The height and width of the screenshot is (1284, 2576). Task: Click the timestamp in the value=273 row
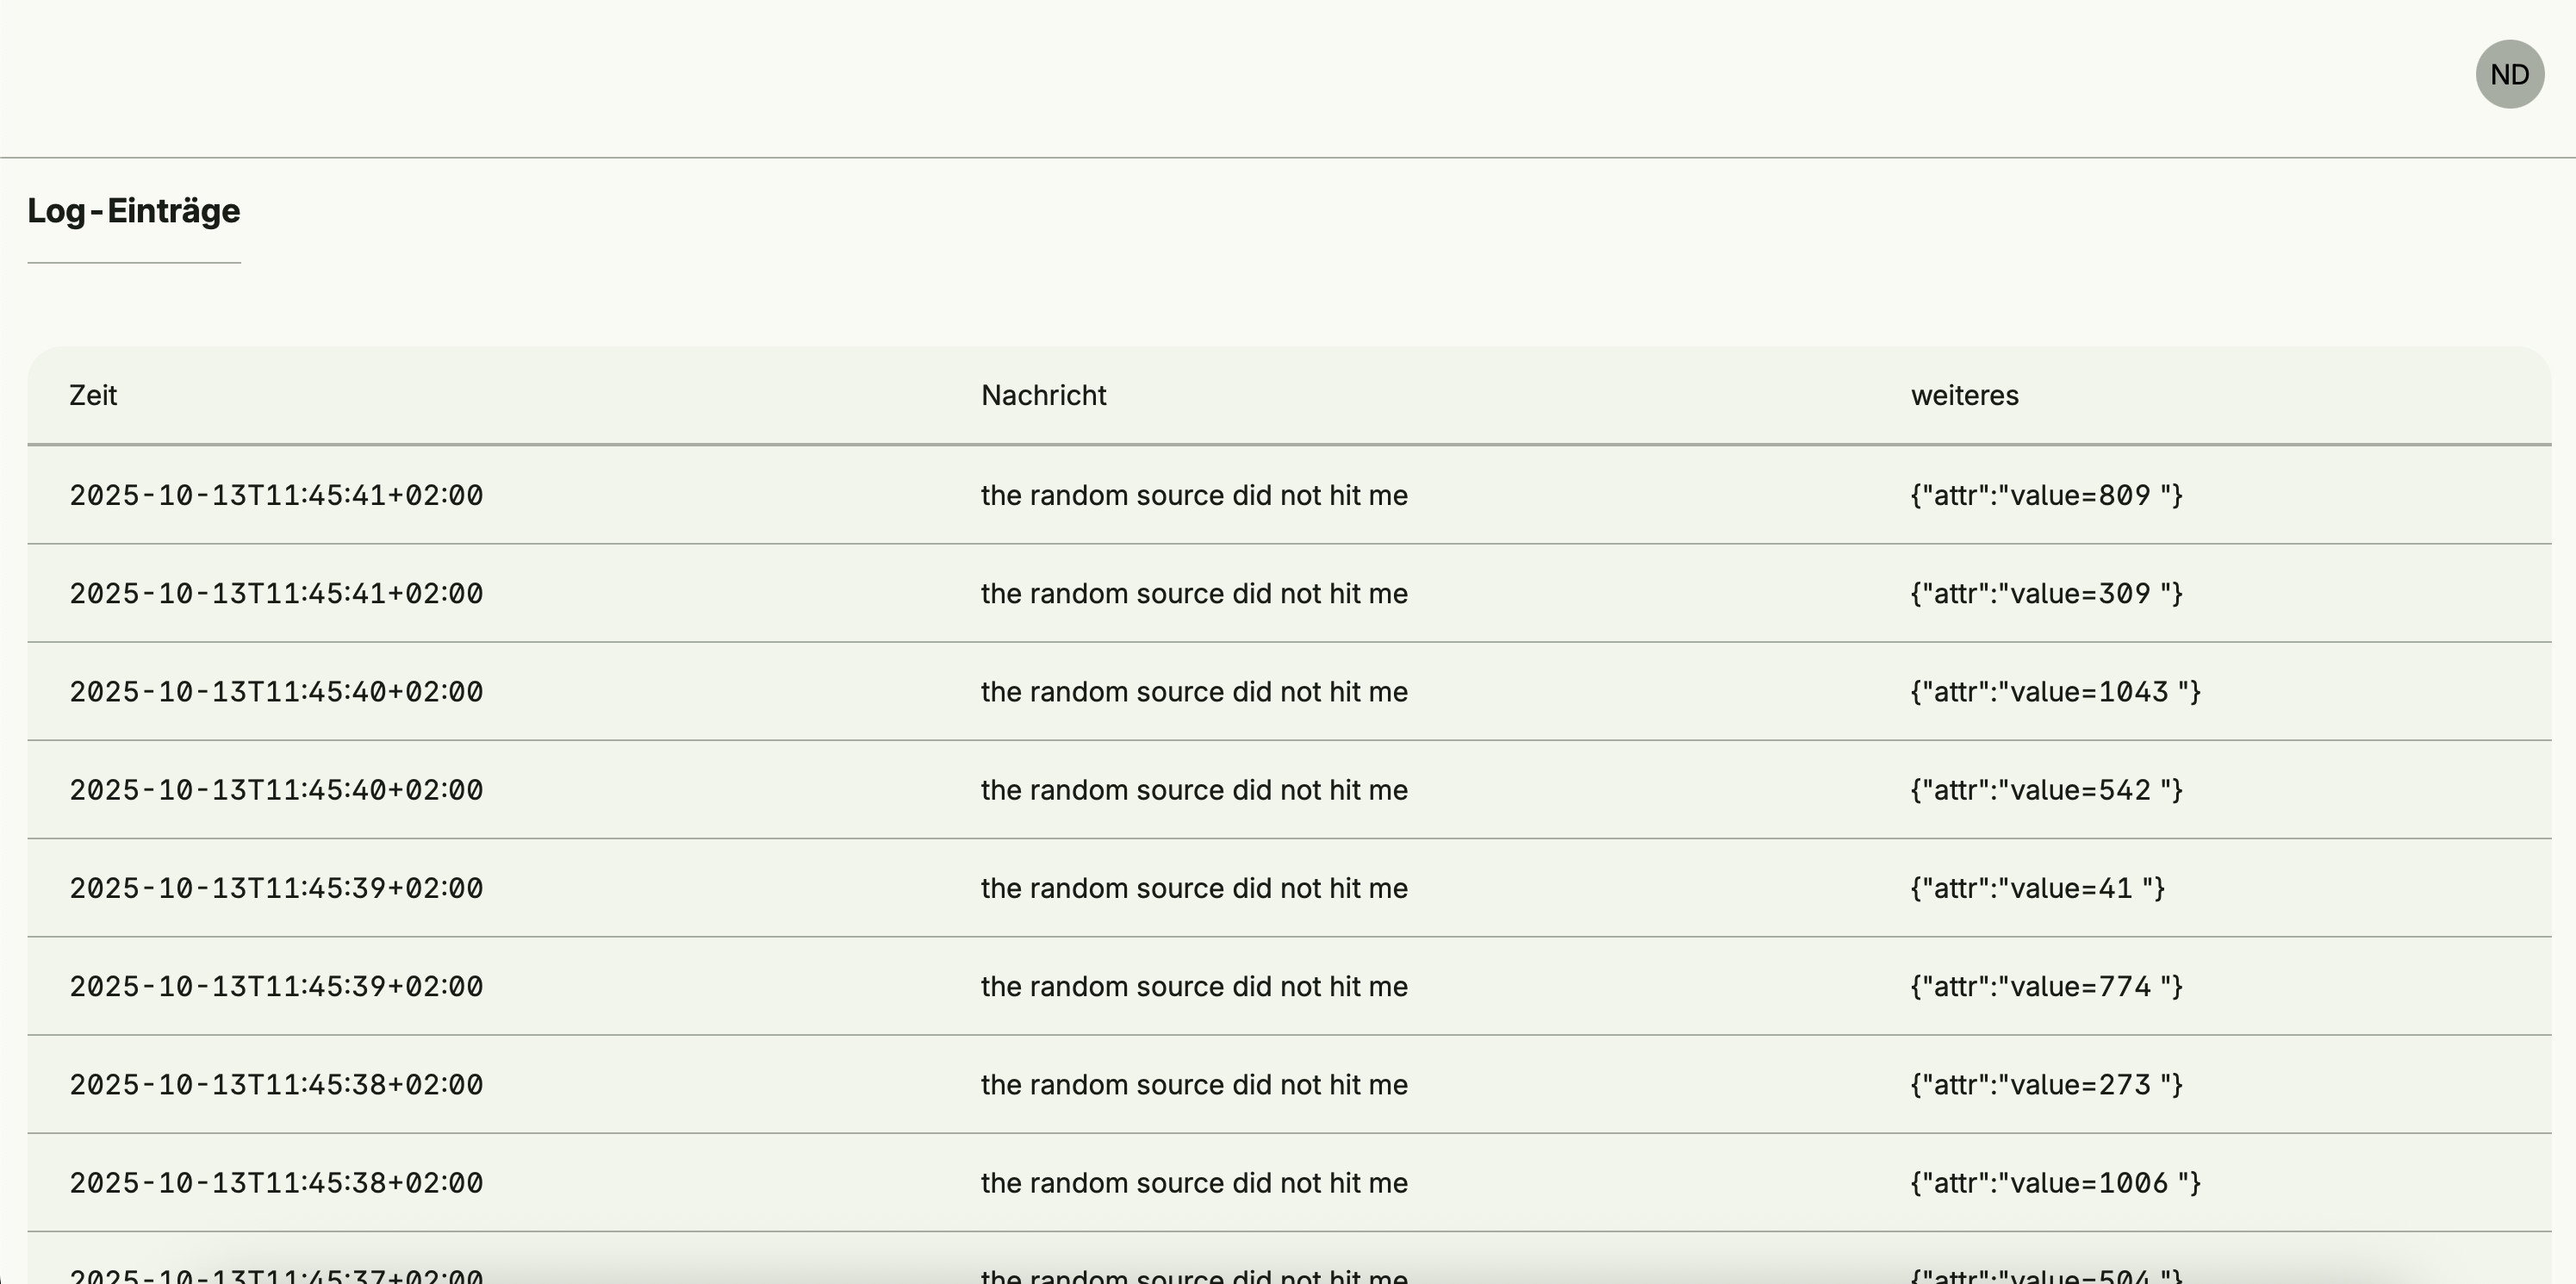[x=276, y=1085]
